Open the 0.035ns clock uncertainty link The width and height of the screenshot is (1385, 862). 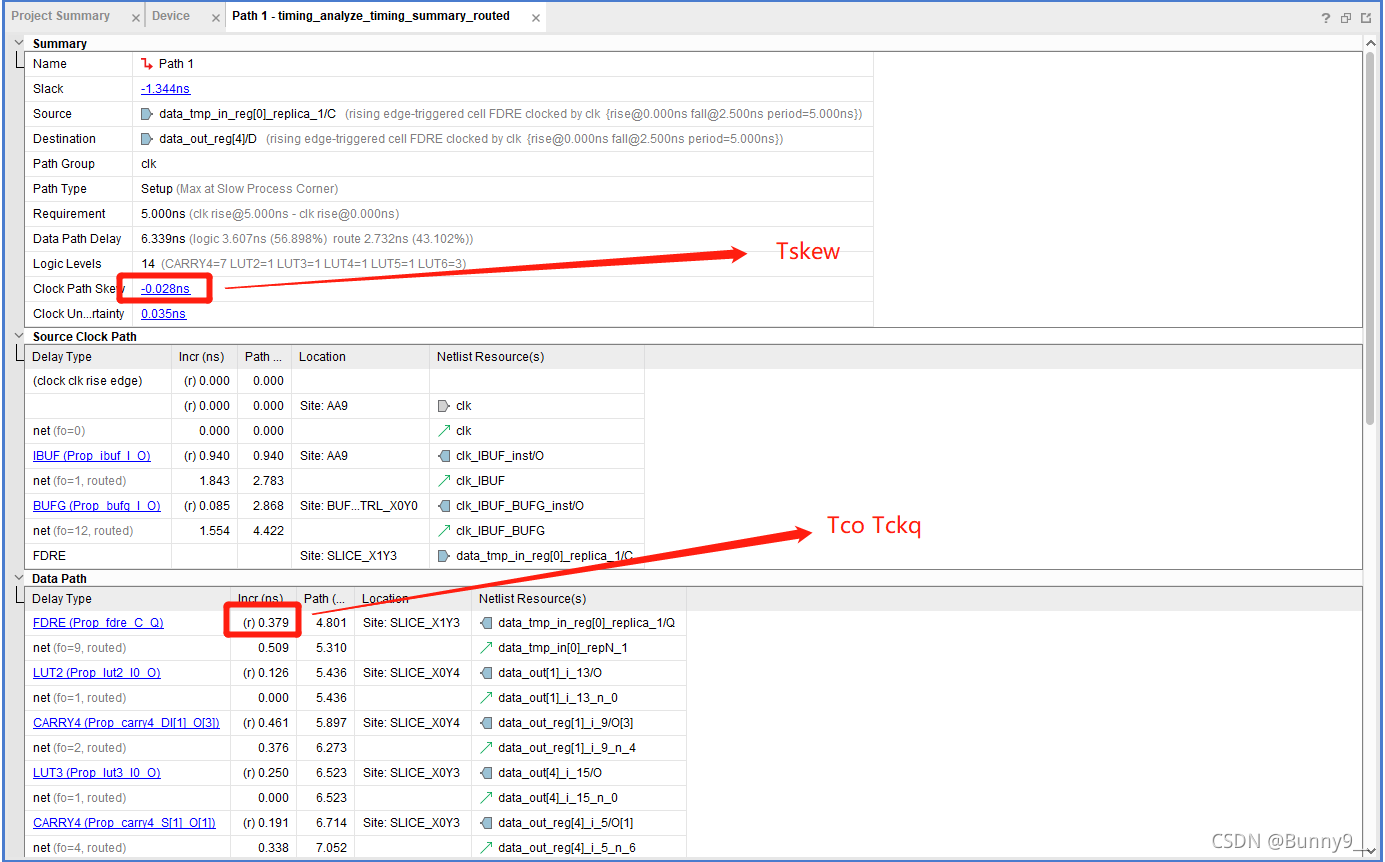pyautogui.click(x=163, y=314)
